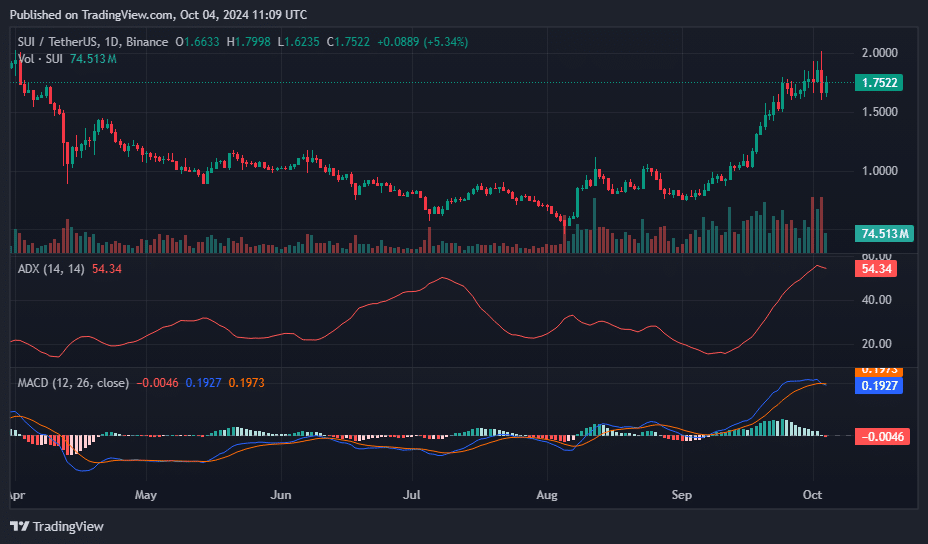Viewport: 928px width, 544px height.
Task: Click the Aug label on time axis
Action: tap(547, 495)
